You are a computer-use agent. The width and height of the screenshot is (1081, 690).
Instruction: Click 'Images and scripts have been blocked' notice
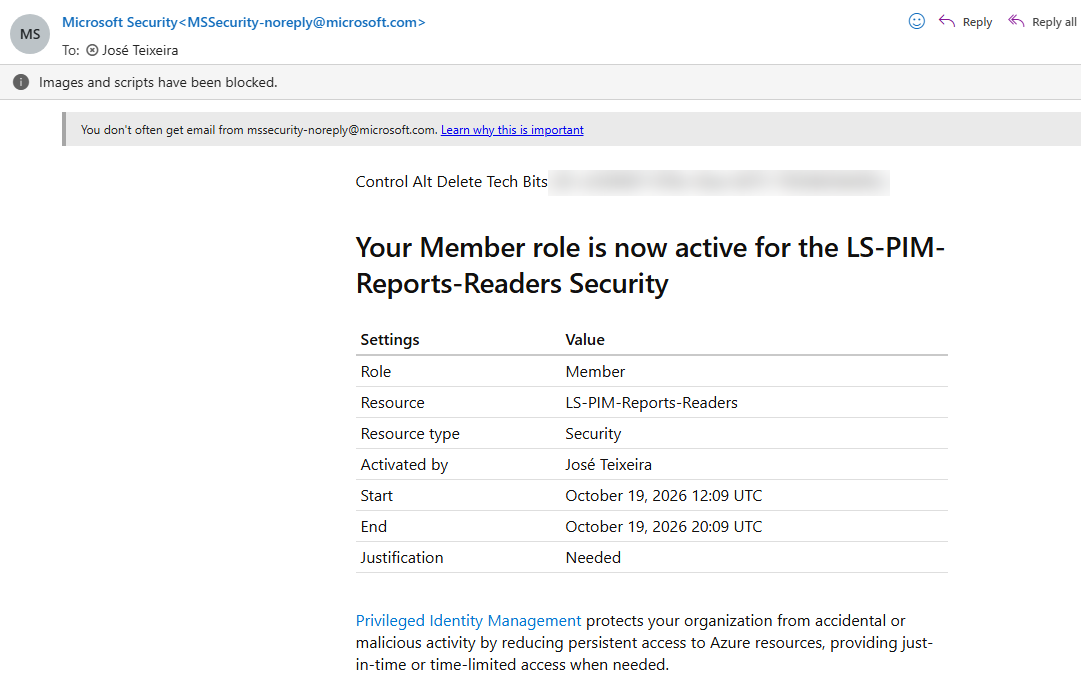tap(158, 82)
